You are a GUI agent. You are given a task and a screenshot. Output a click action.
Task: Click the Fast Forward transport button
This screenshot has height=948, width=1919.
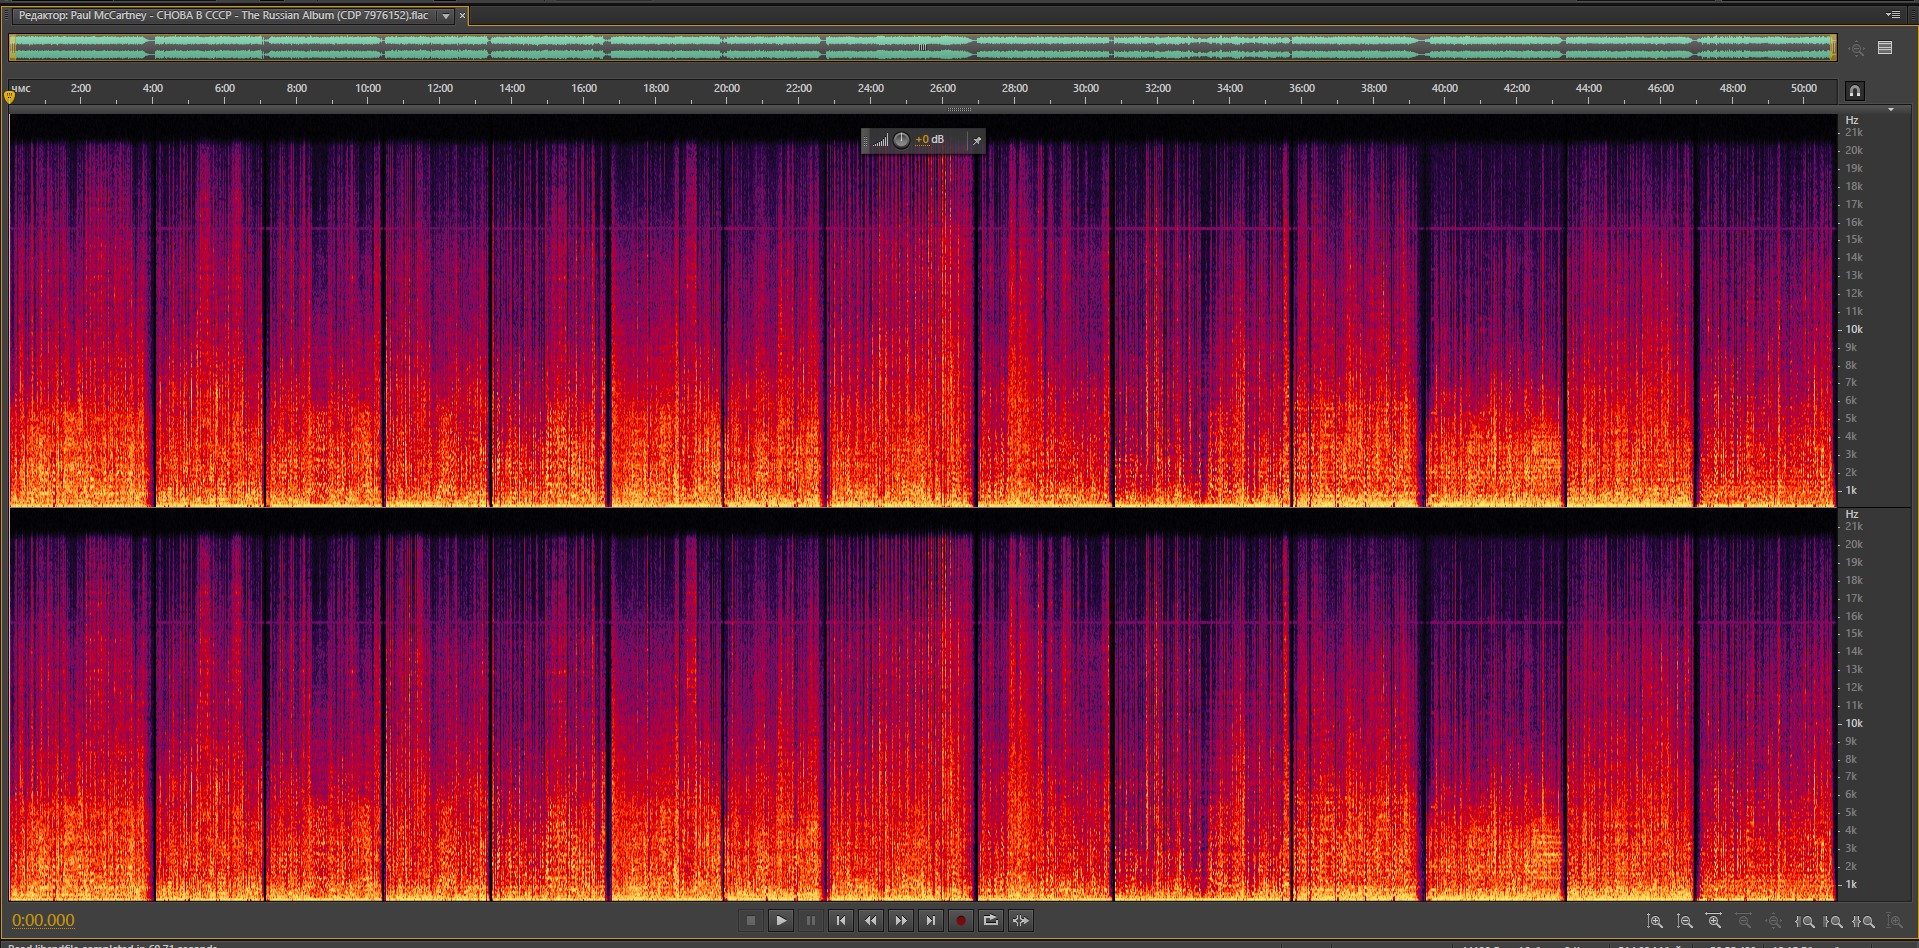pyautogui.click(x=901, y=921)
